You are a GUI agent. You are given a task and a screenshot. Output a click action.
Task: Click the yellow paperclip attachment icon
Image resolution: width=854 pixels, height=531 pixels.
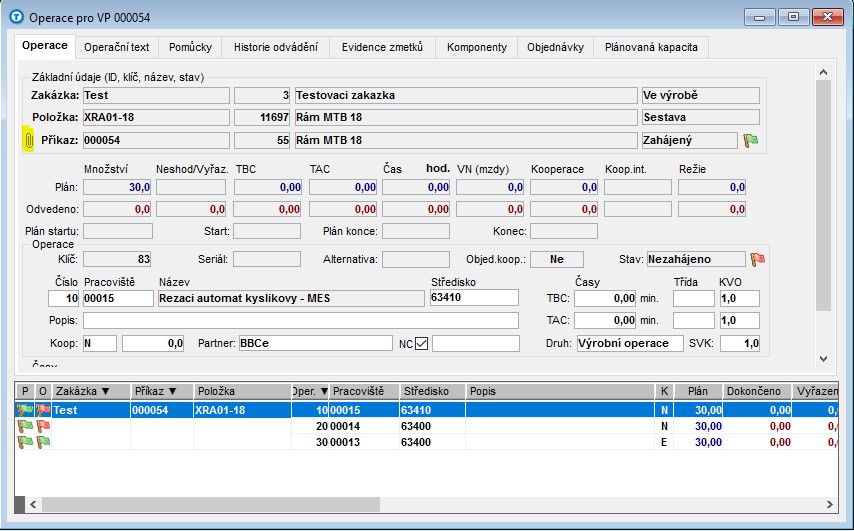coord(28,141)
